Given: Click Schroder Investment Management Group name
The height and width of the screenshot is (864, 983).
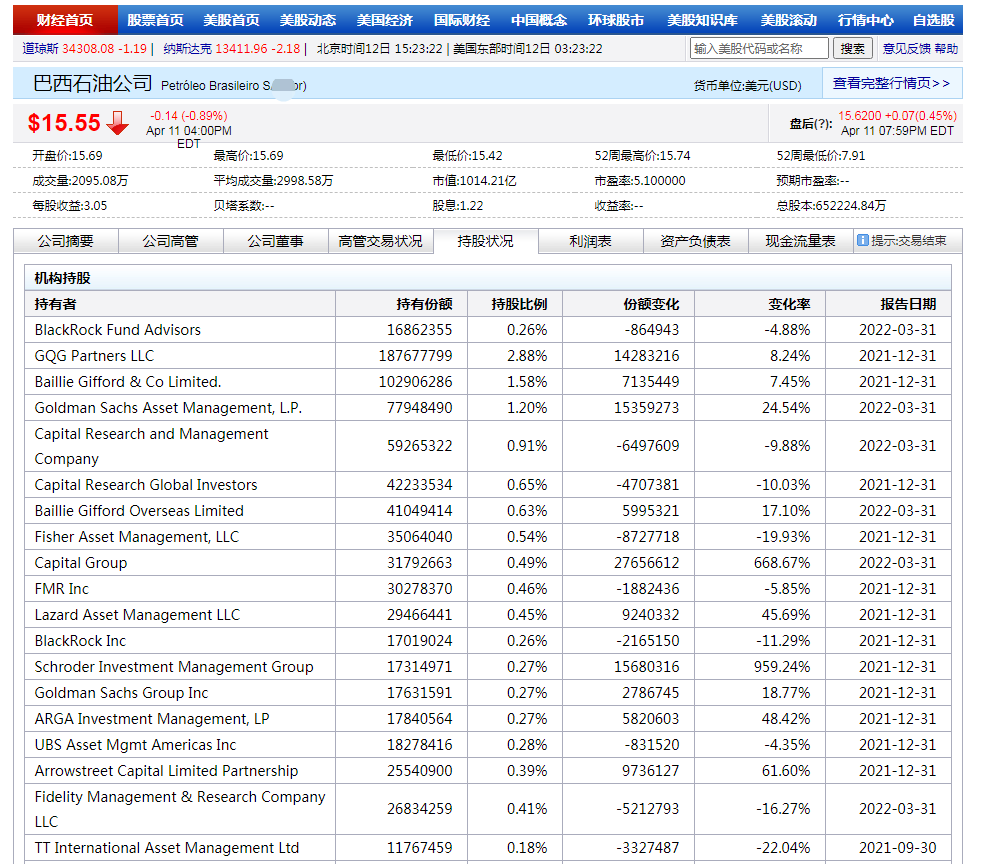Looking at the screenshot, I should tap(174, 666).
